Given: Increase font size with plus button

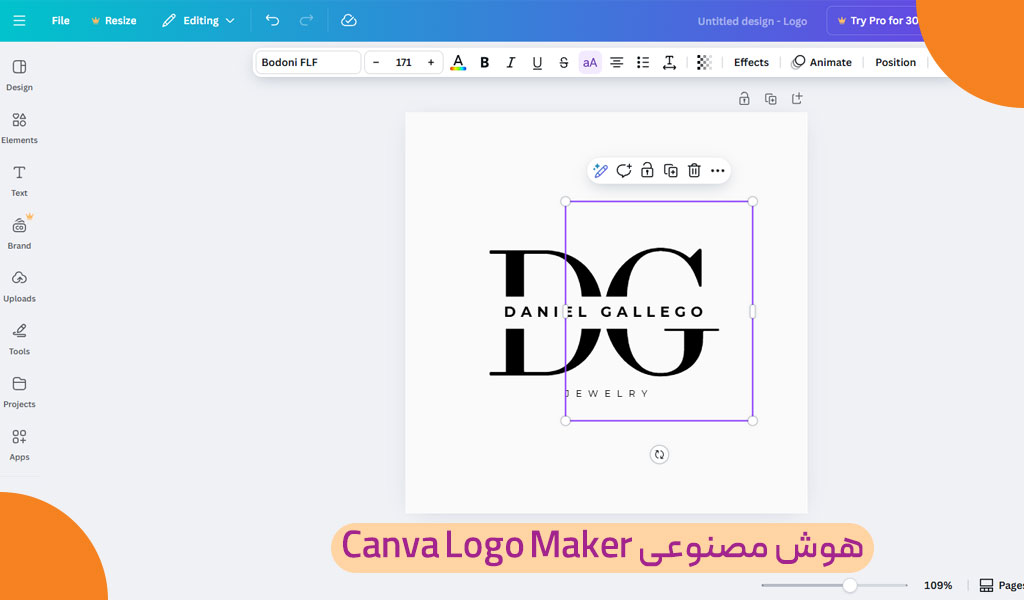Looking at the screenshot, I should tap(431, 62).
